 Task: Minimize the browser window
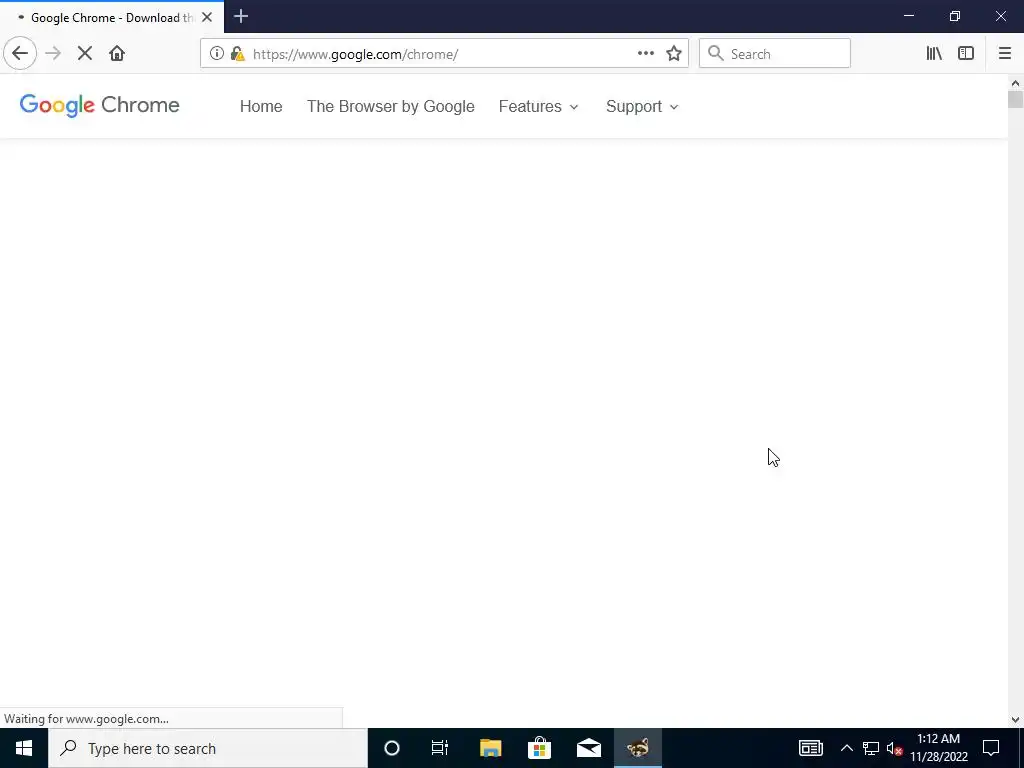point(909,16)
